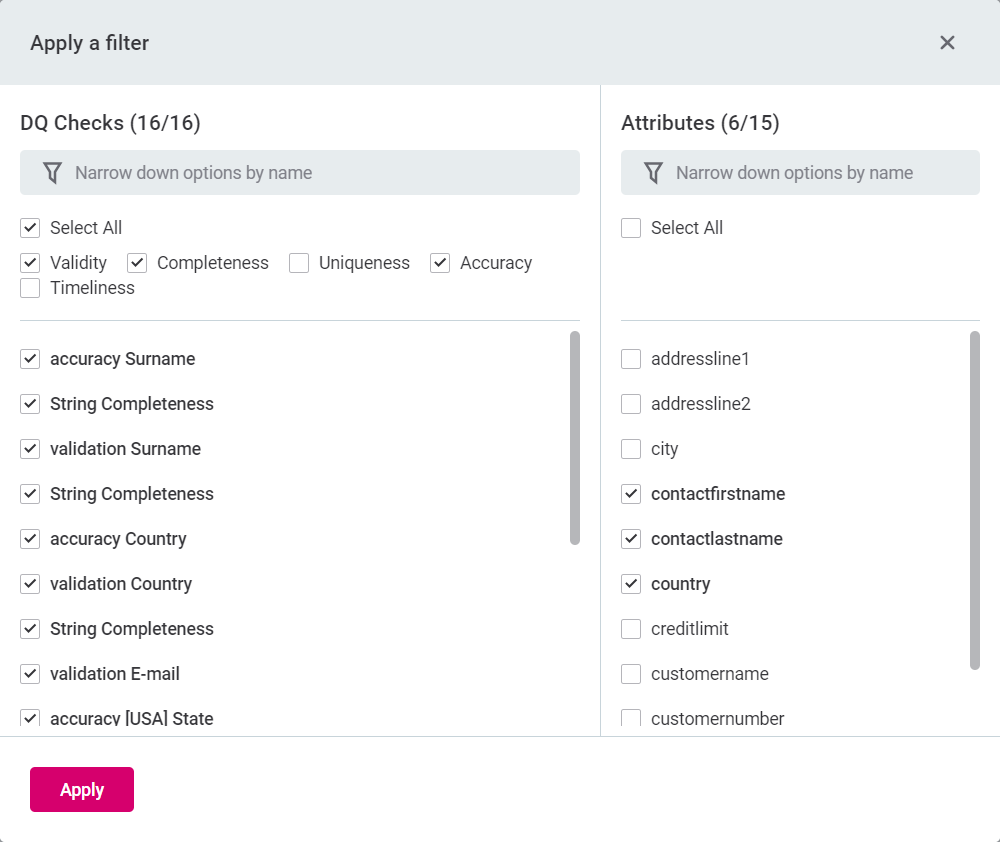Screen dimensions: 1000x842
Task: Close the Apply a filter dialog
Action: click(947, 42)
